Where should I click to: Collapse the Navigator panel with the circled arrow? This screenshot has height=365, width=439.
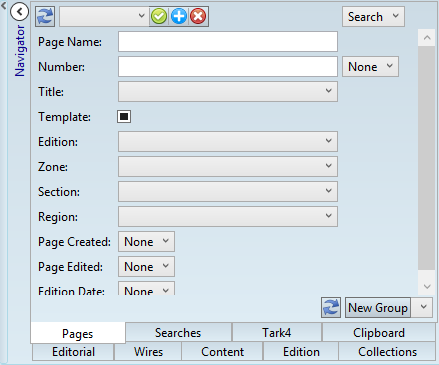click(19, 12)
